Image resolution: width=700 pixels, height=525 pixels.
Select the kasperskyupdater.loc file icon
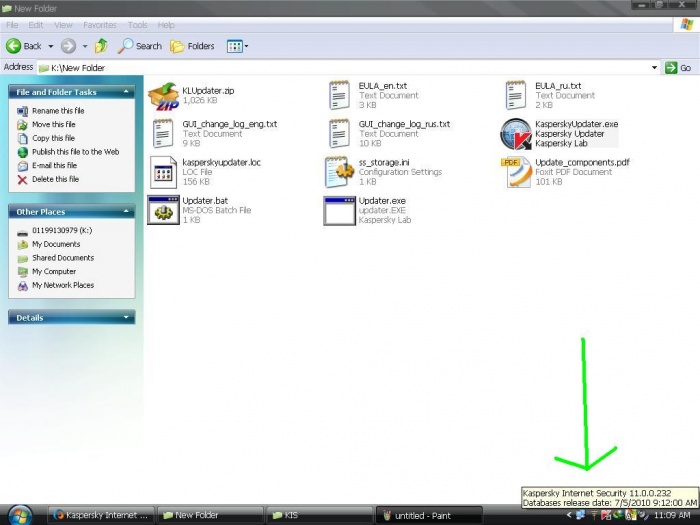pos(163,172)
